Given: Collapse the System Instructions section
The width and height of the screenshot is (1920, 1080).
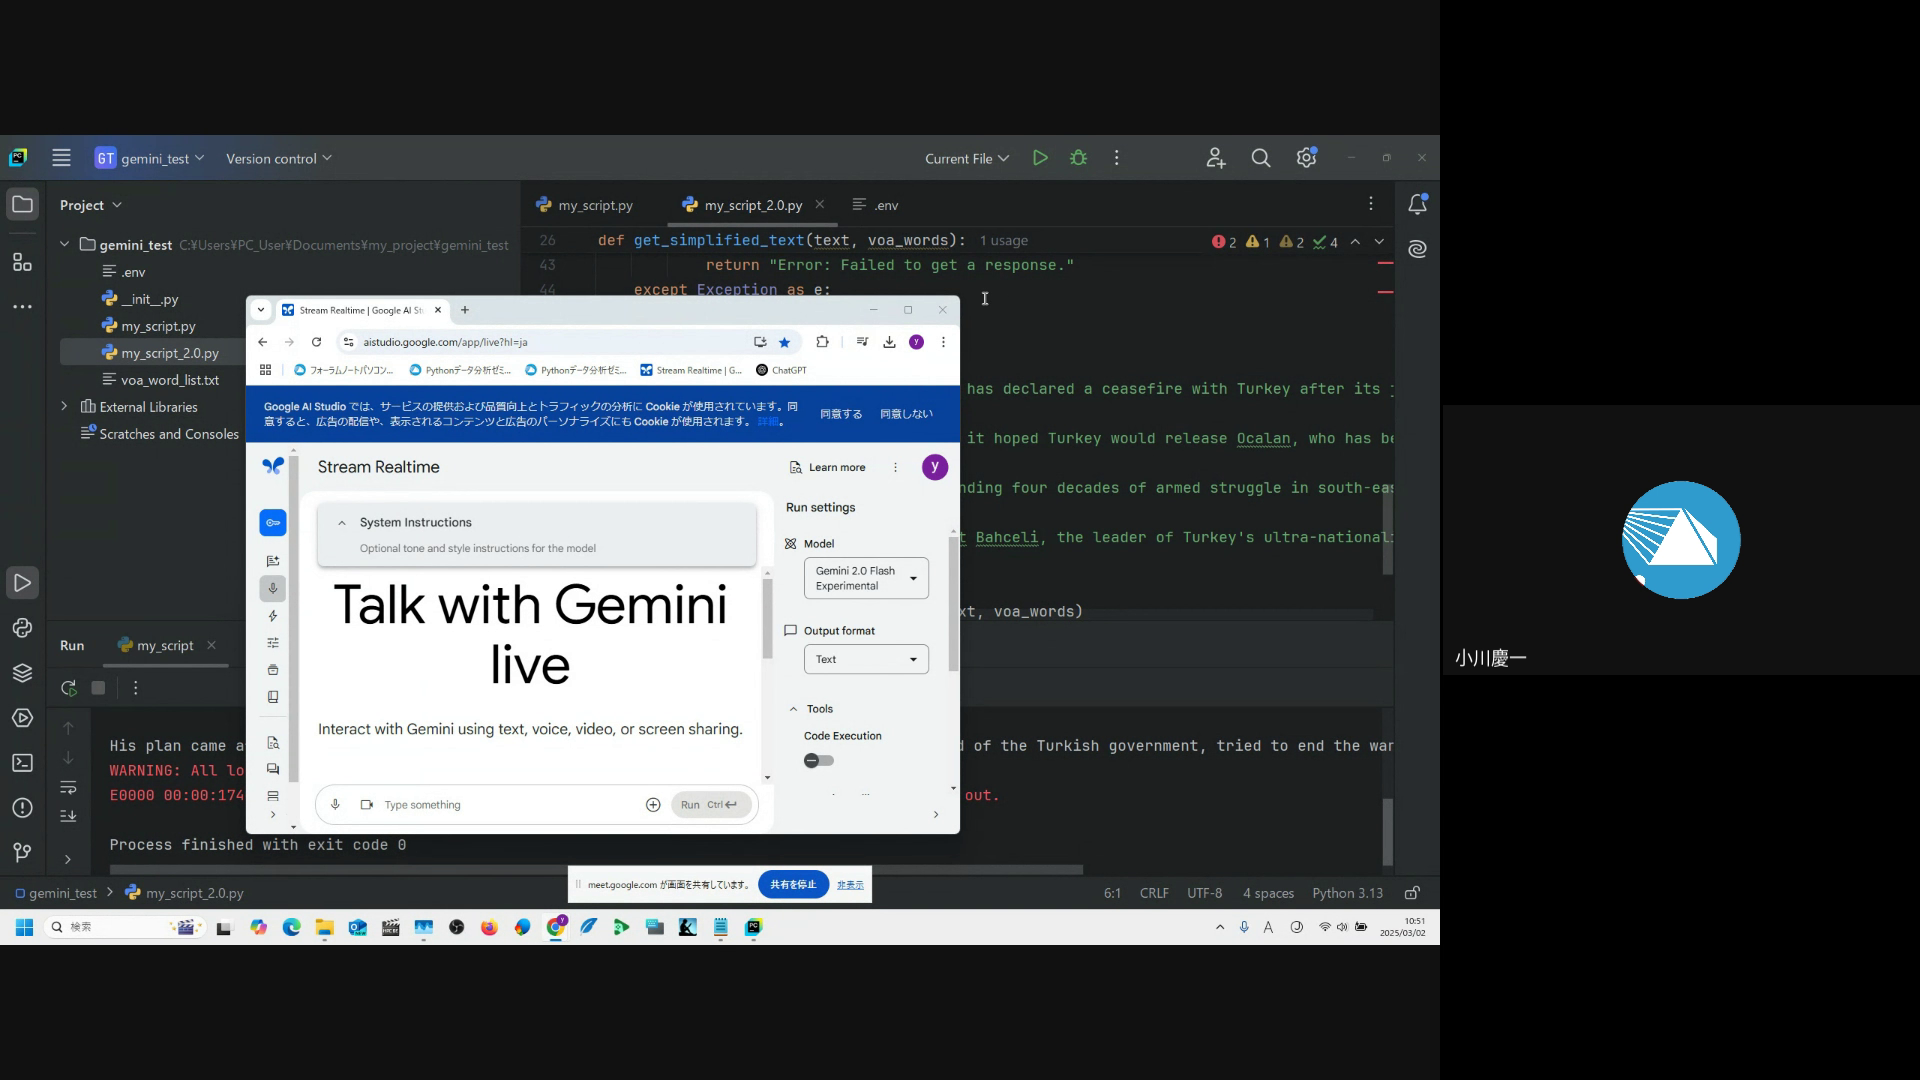Looking at the screenshot, I should pyautogui.click(x=342, y=523).
